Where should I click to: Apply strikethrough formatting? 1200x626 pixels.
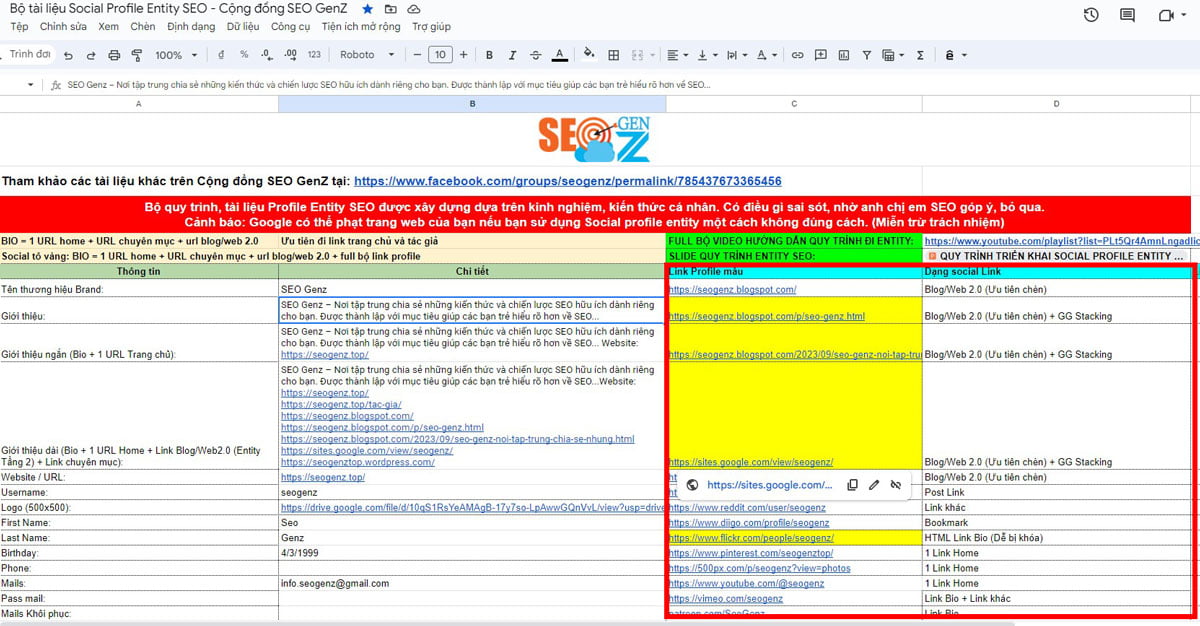pos(535,55)
